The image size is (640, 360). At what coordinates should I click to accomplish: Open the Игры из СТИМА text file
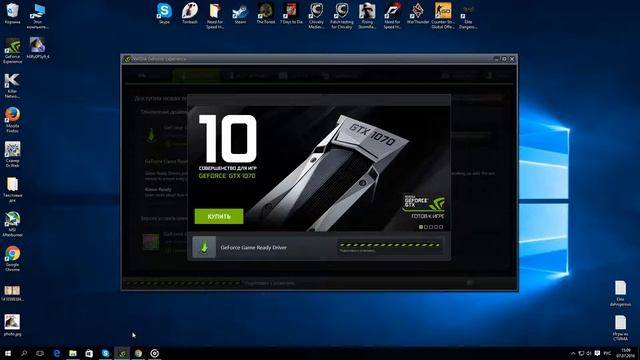[620, 328]
